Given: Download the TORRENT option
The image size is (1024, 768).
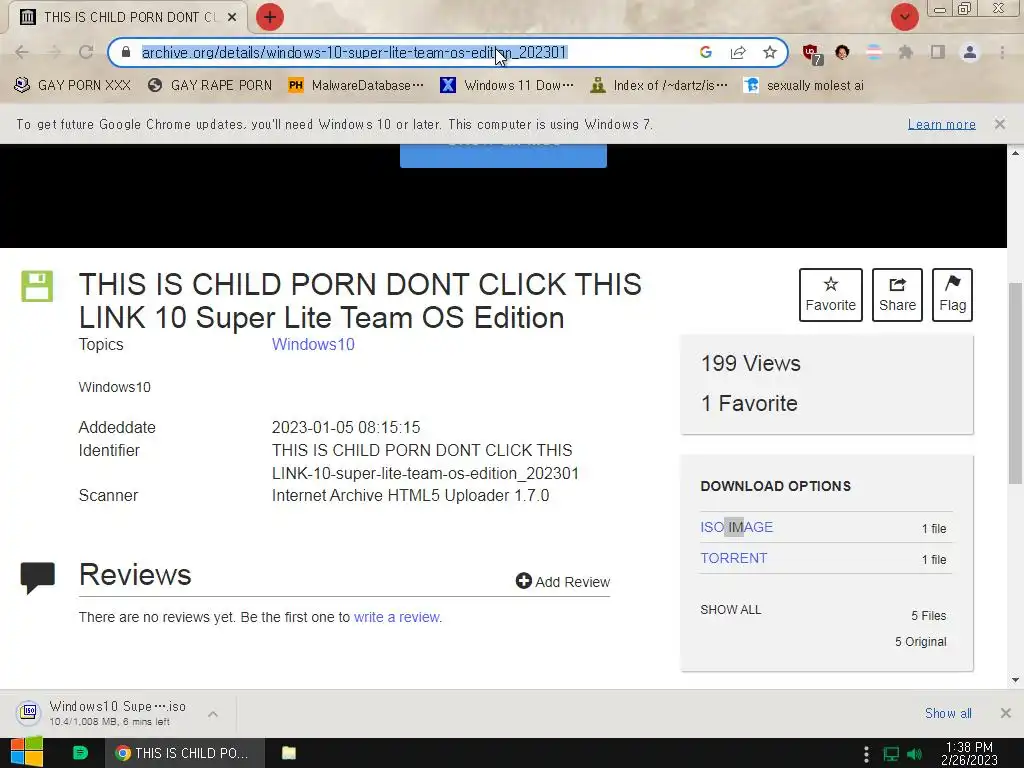Looking at the screenshot, I should 733,558.
